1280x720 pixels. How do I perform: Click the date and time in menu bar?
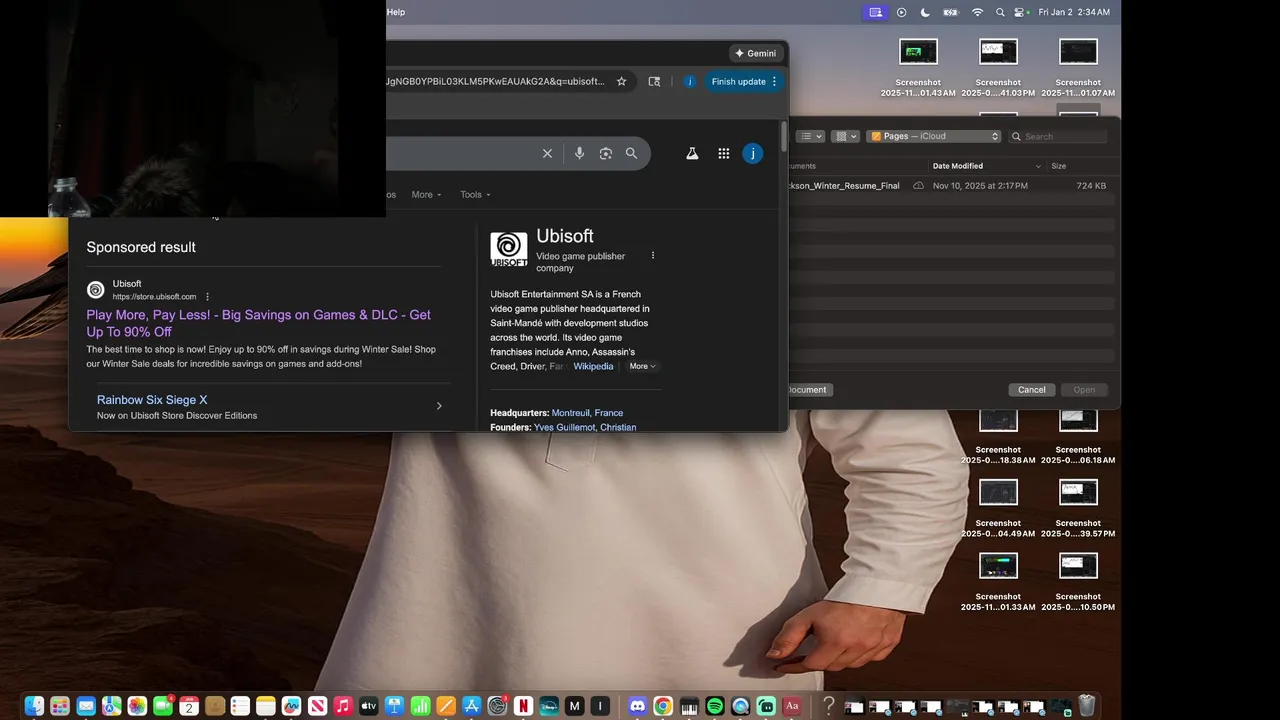[1074, 12]
